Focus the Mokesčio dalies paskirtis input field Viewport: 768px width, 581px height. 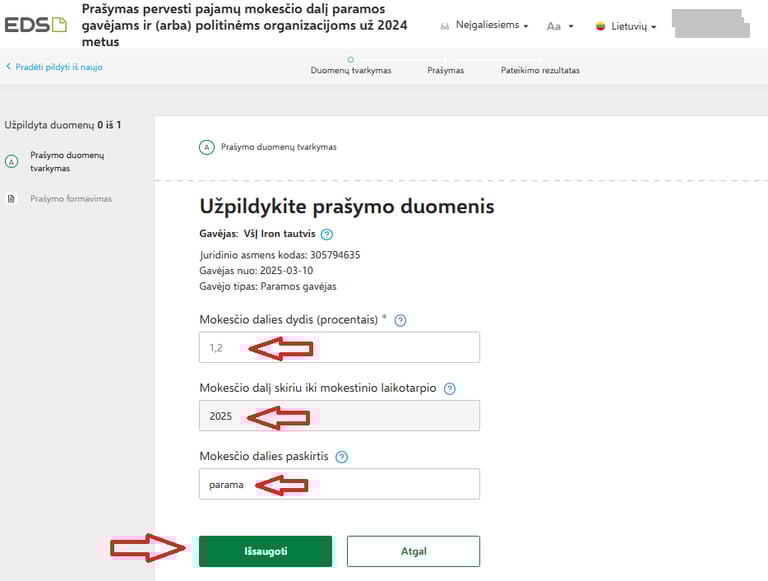point(339,484)
